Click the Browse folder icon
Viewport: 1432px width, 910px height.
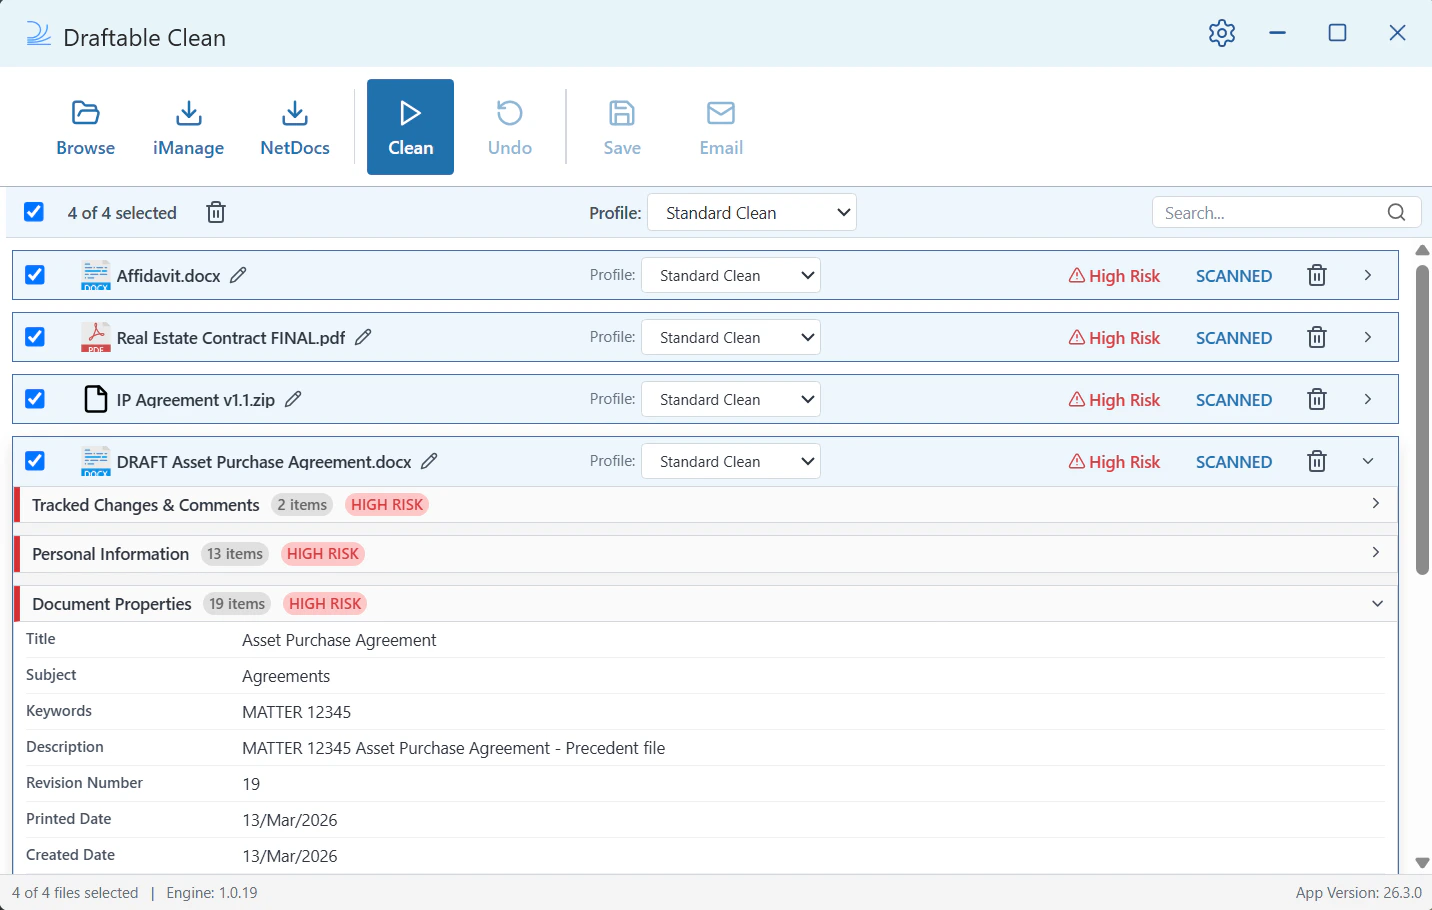click(x=85, y=113)
